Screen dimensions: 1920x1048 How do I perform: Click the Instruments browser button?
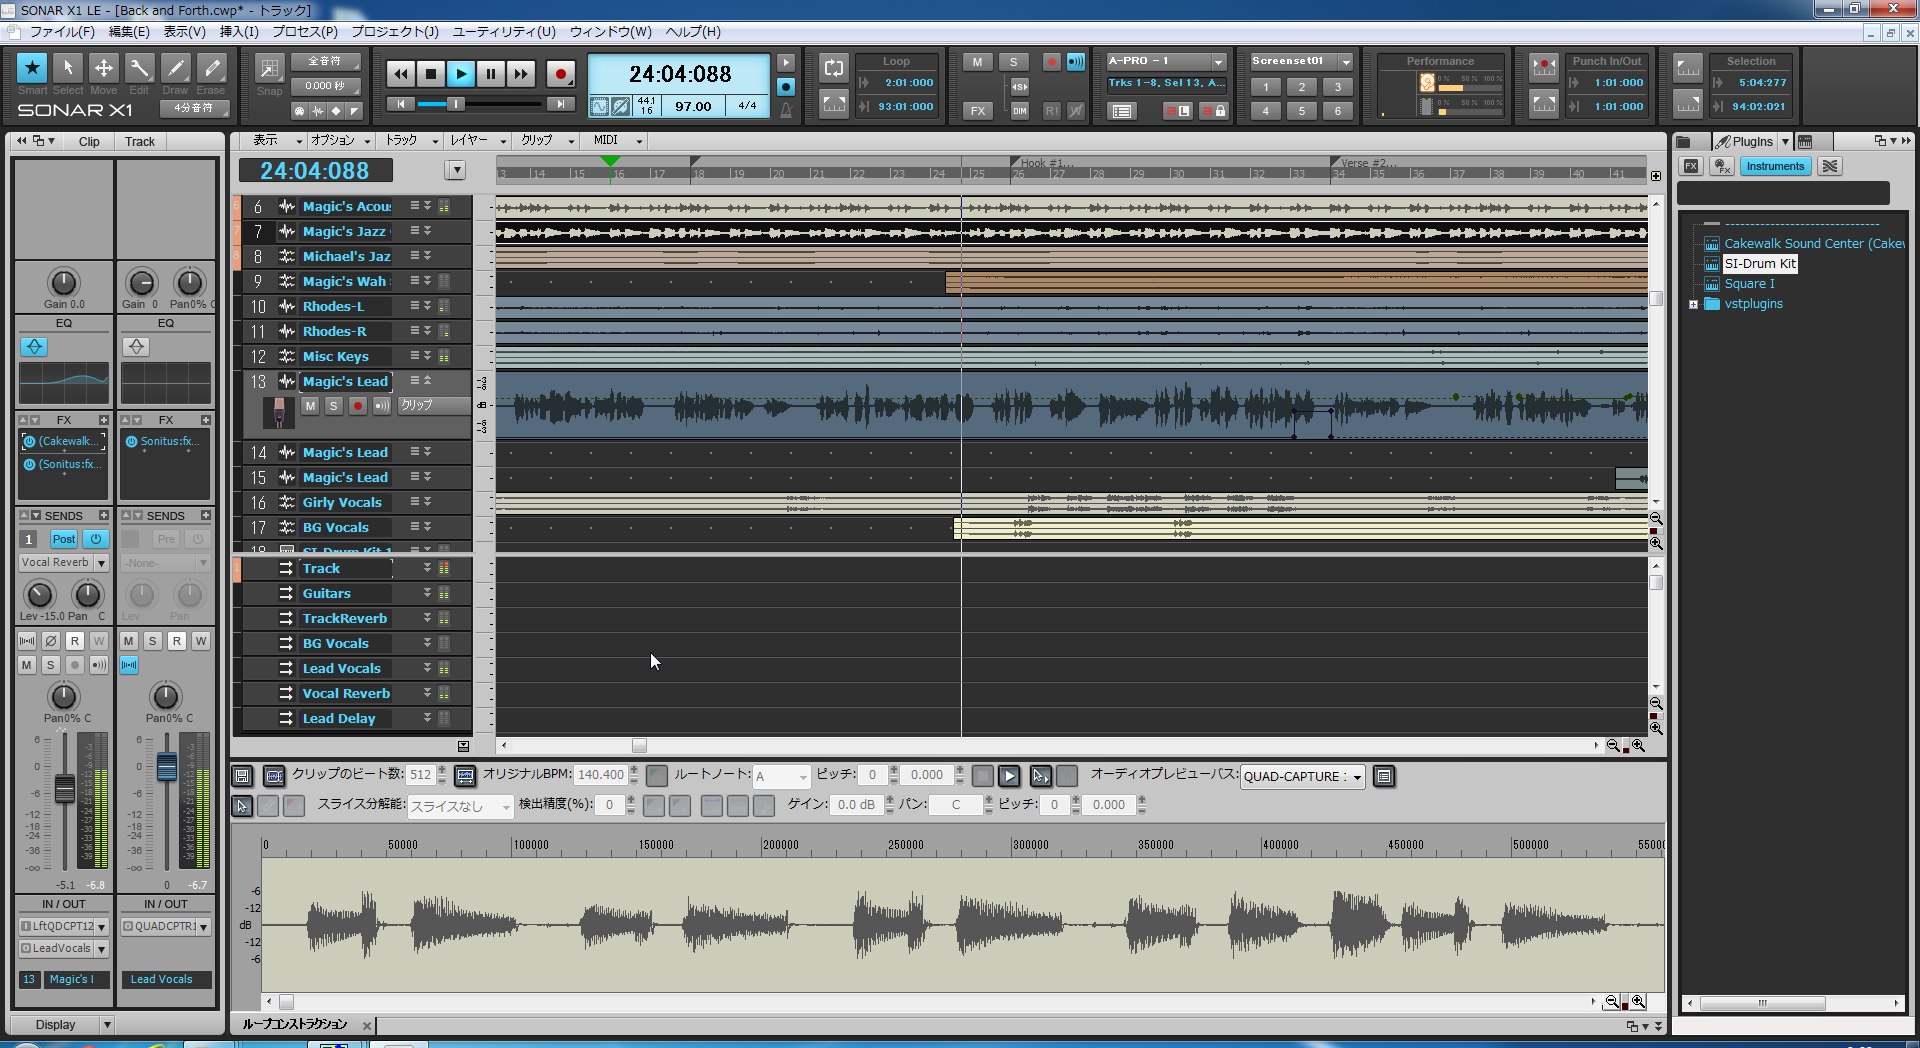click(x=1775, y=167)
